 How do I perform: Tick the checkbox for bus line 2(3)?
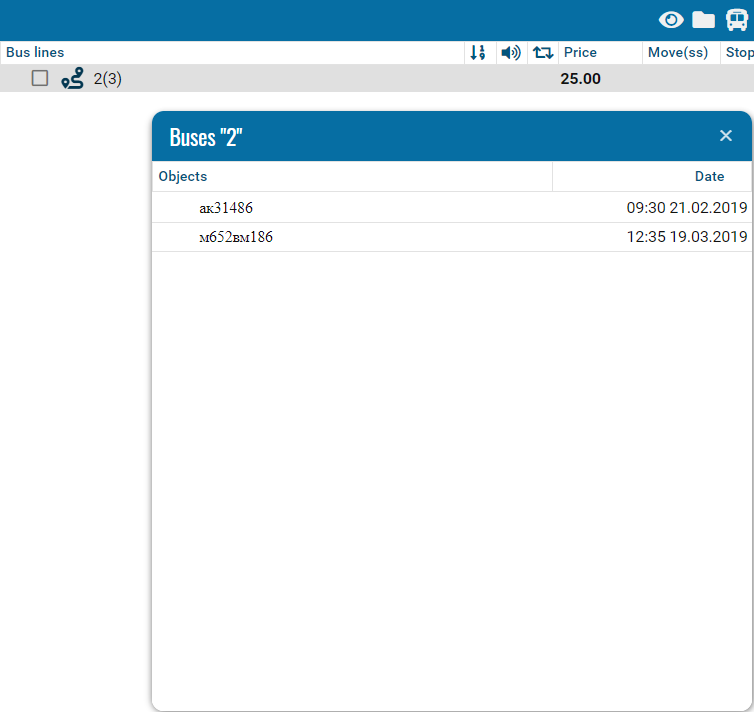(40, 78)
